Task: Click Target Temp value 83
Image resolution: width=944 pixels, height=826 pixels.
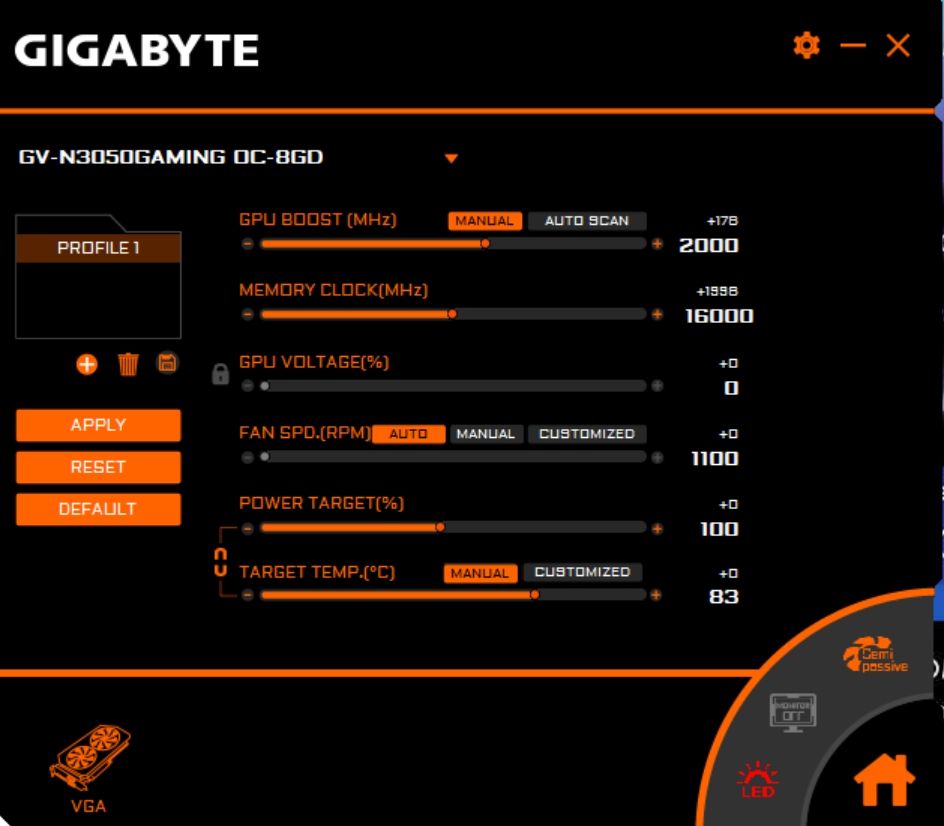Action: [x=724, y=597]
